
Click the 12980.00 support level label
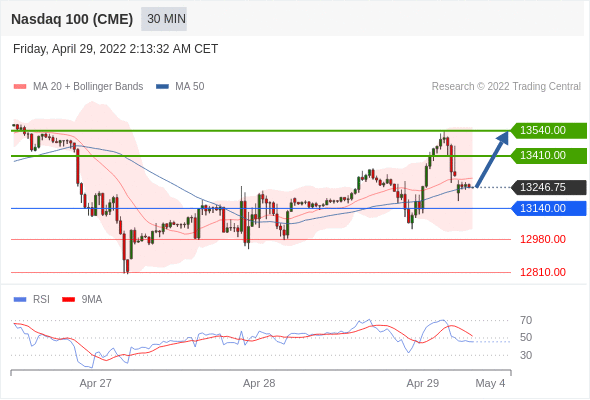(x=543, y=239)
